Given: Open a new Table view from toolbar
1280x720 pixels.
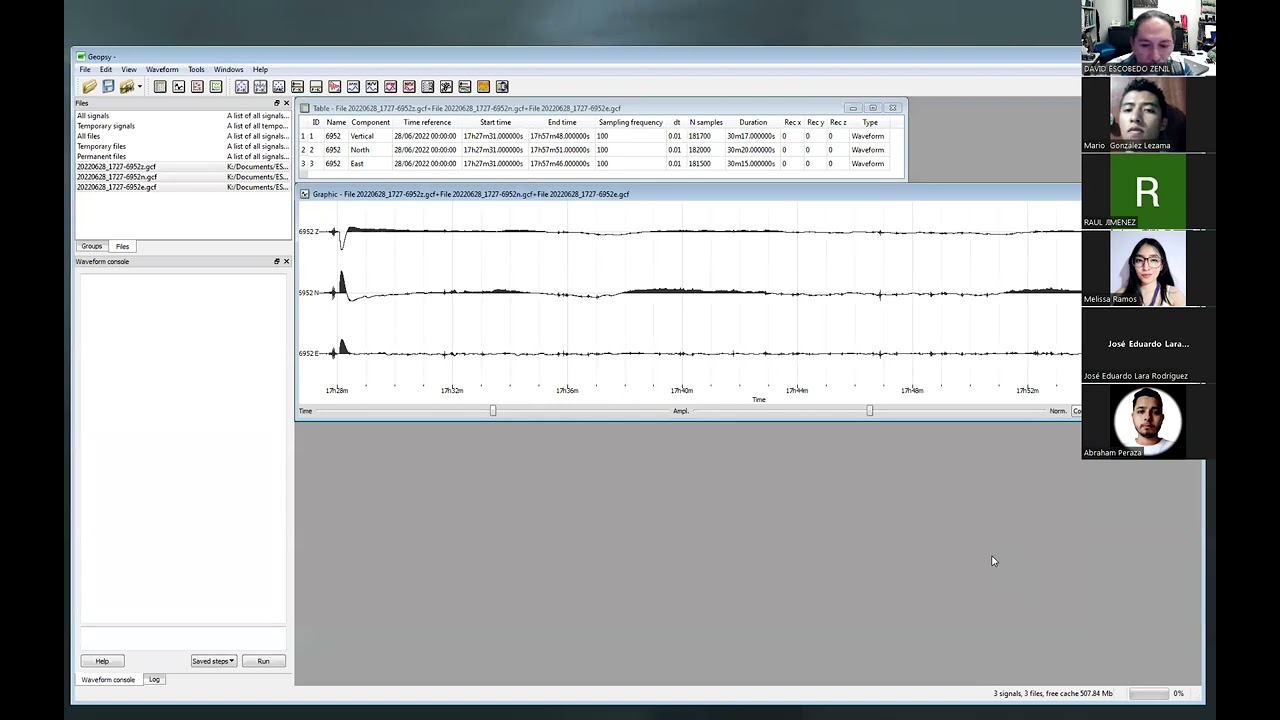Looking at the screenshot, I should tap(160, 87).
